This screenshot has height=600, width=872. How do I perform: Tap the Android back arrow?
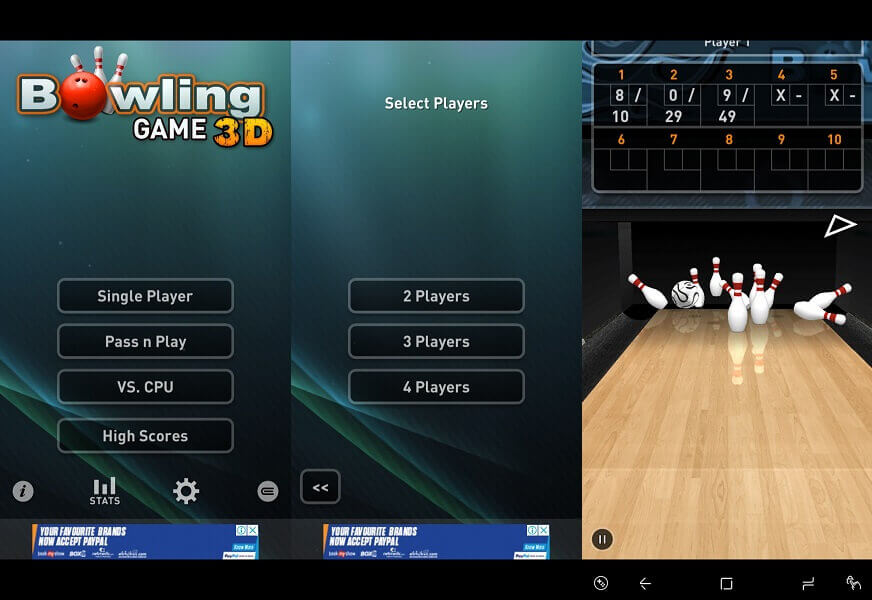645,583
